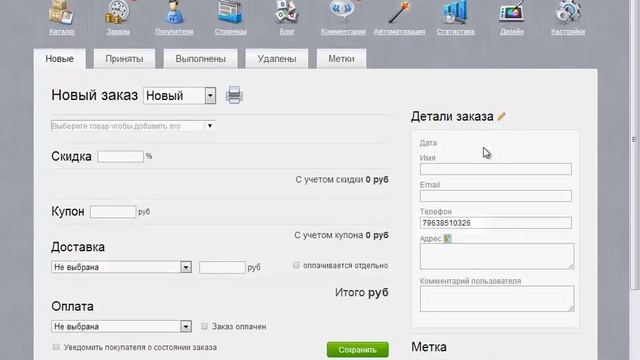Switch to the Выполнены tab
640x360 pixels.
200,59
